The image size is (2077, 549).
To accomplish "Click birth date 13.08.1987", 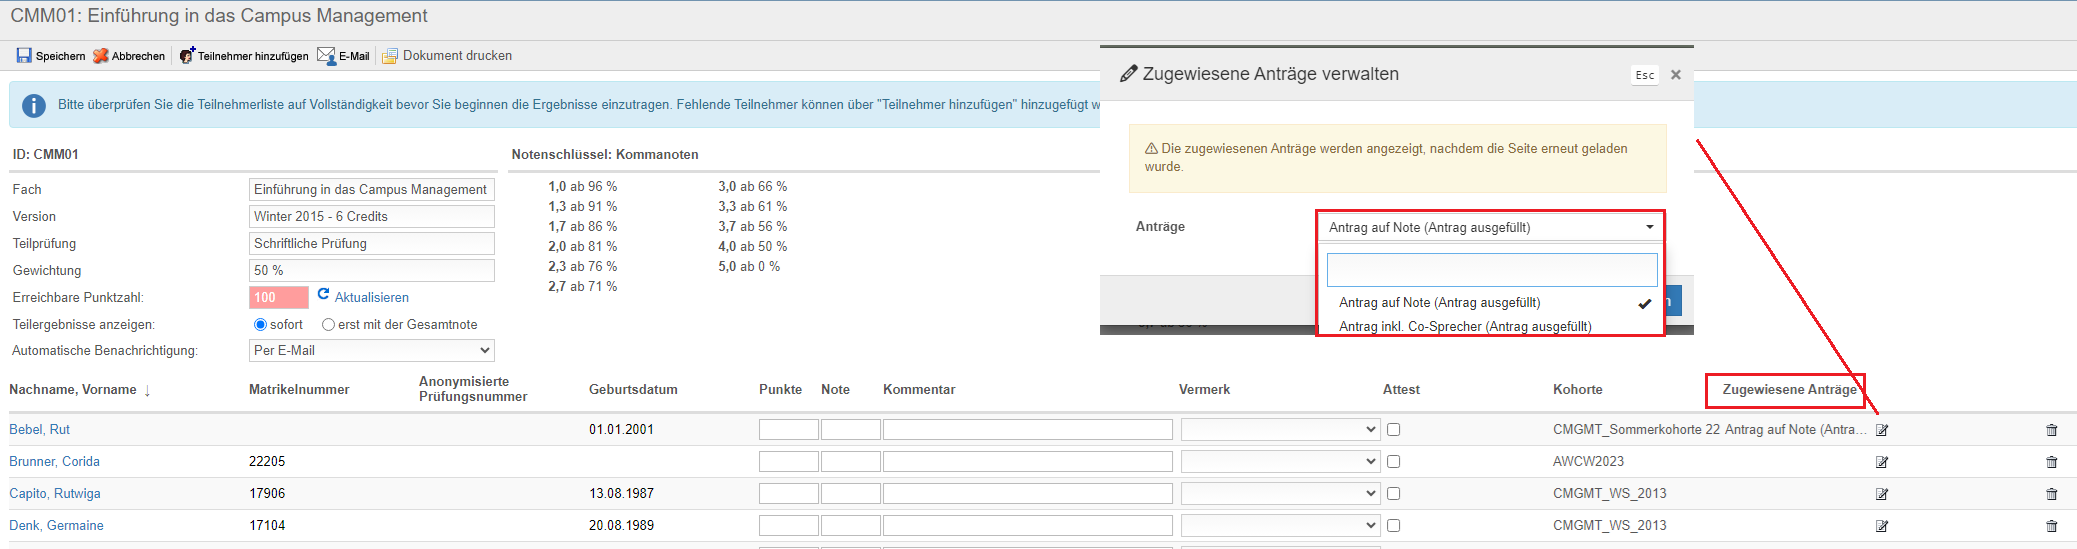I will tap(622, 494).
